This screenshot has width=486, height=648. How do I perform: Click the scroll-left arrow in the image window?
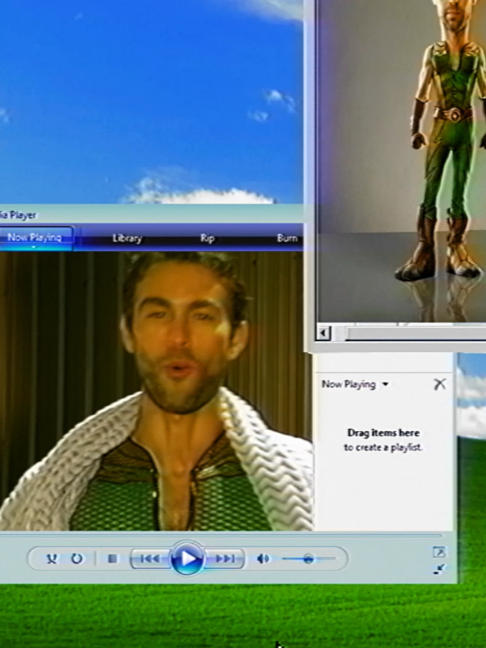pyautogui.click(x=324, y=333)
